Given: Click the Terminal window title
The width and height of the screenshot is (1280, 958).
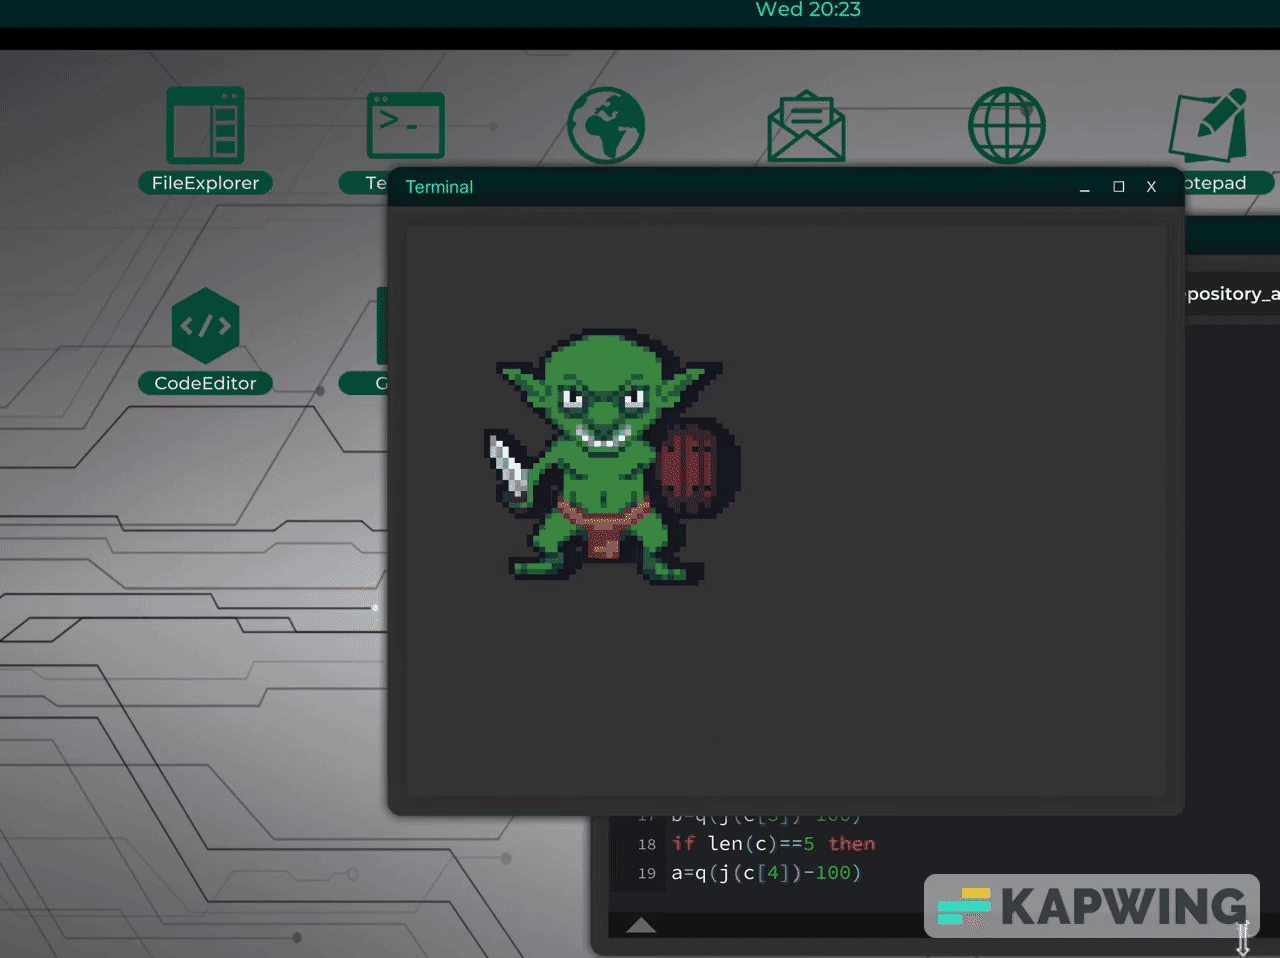Looking at the screenshot, I should click(x=439, y=187).
